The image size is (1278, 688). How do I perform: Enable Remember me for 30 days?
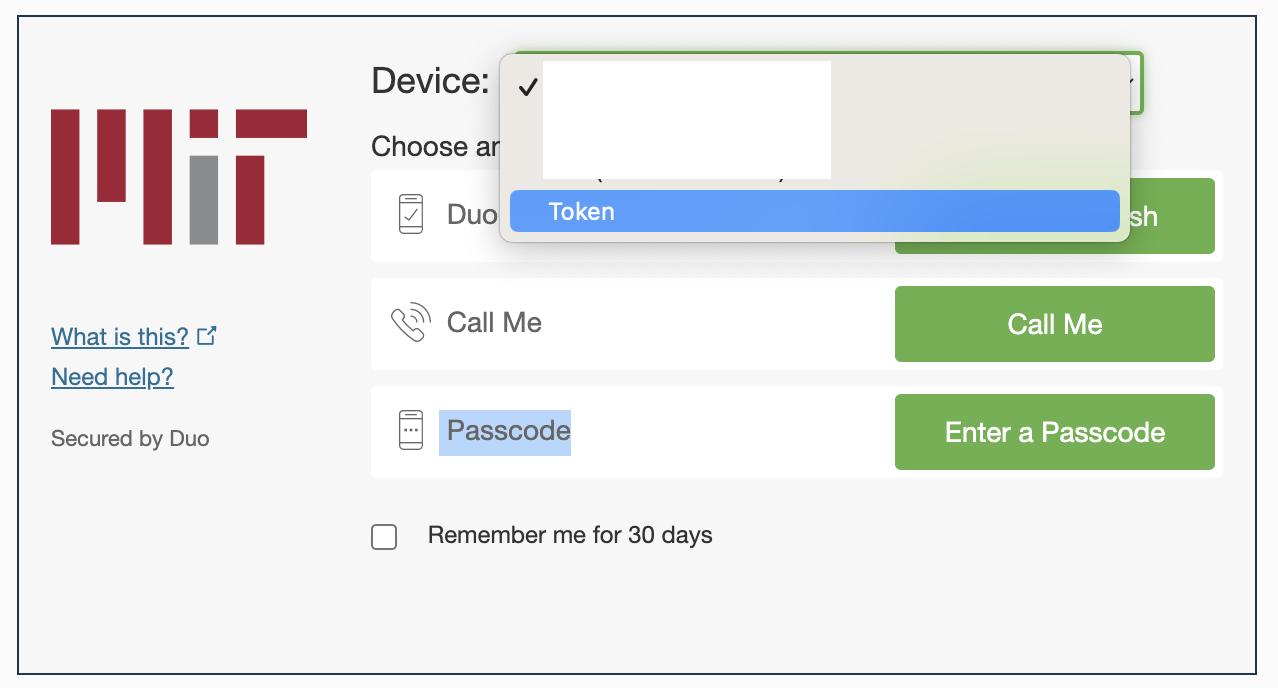[384, 537]
